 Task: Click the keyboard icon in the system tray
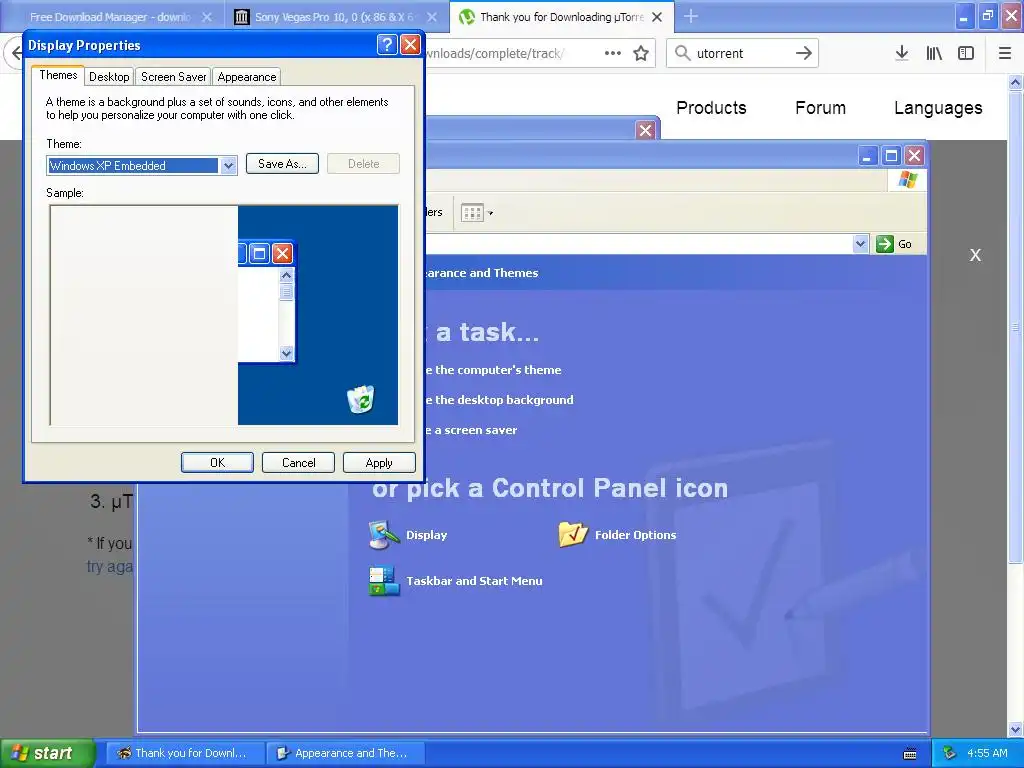tap(910, 754)
